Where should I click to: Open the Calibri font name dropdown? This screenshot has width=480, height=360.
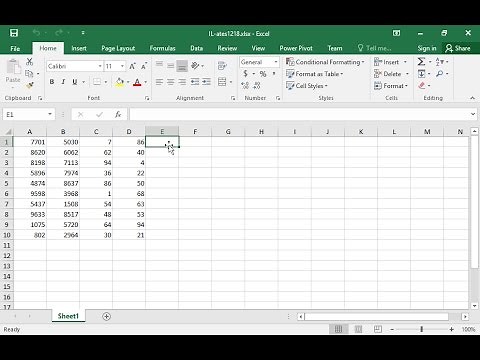[100, 66]
